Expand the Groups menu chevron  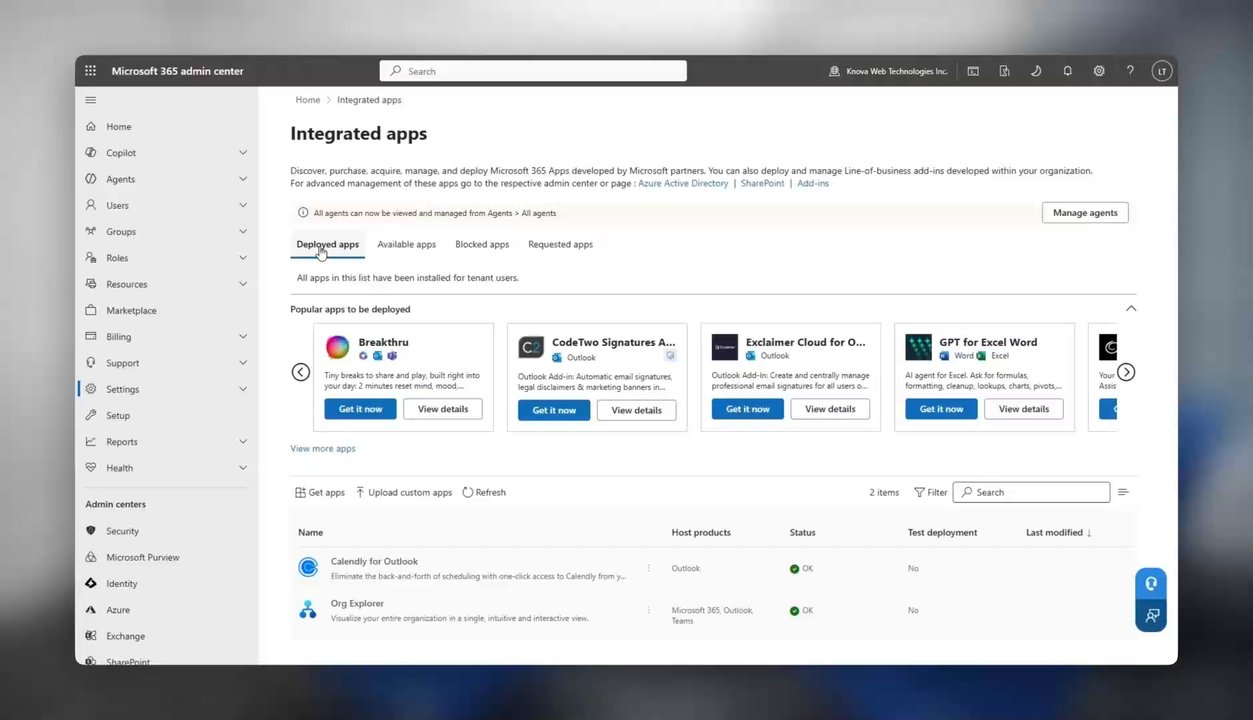coord(243,231)
